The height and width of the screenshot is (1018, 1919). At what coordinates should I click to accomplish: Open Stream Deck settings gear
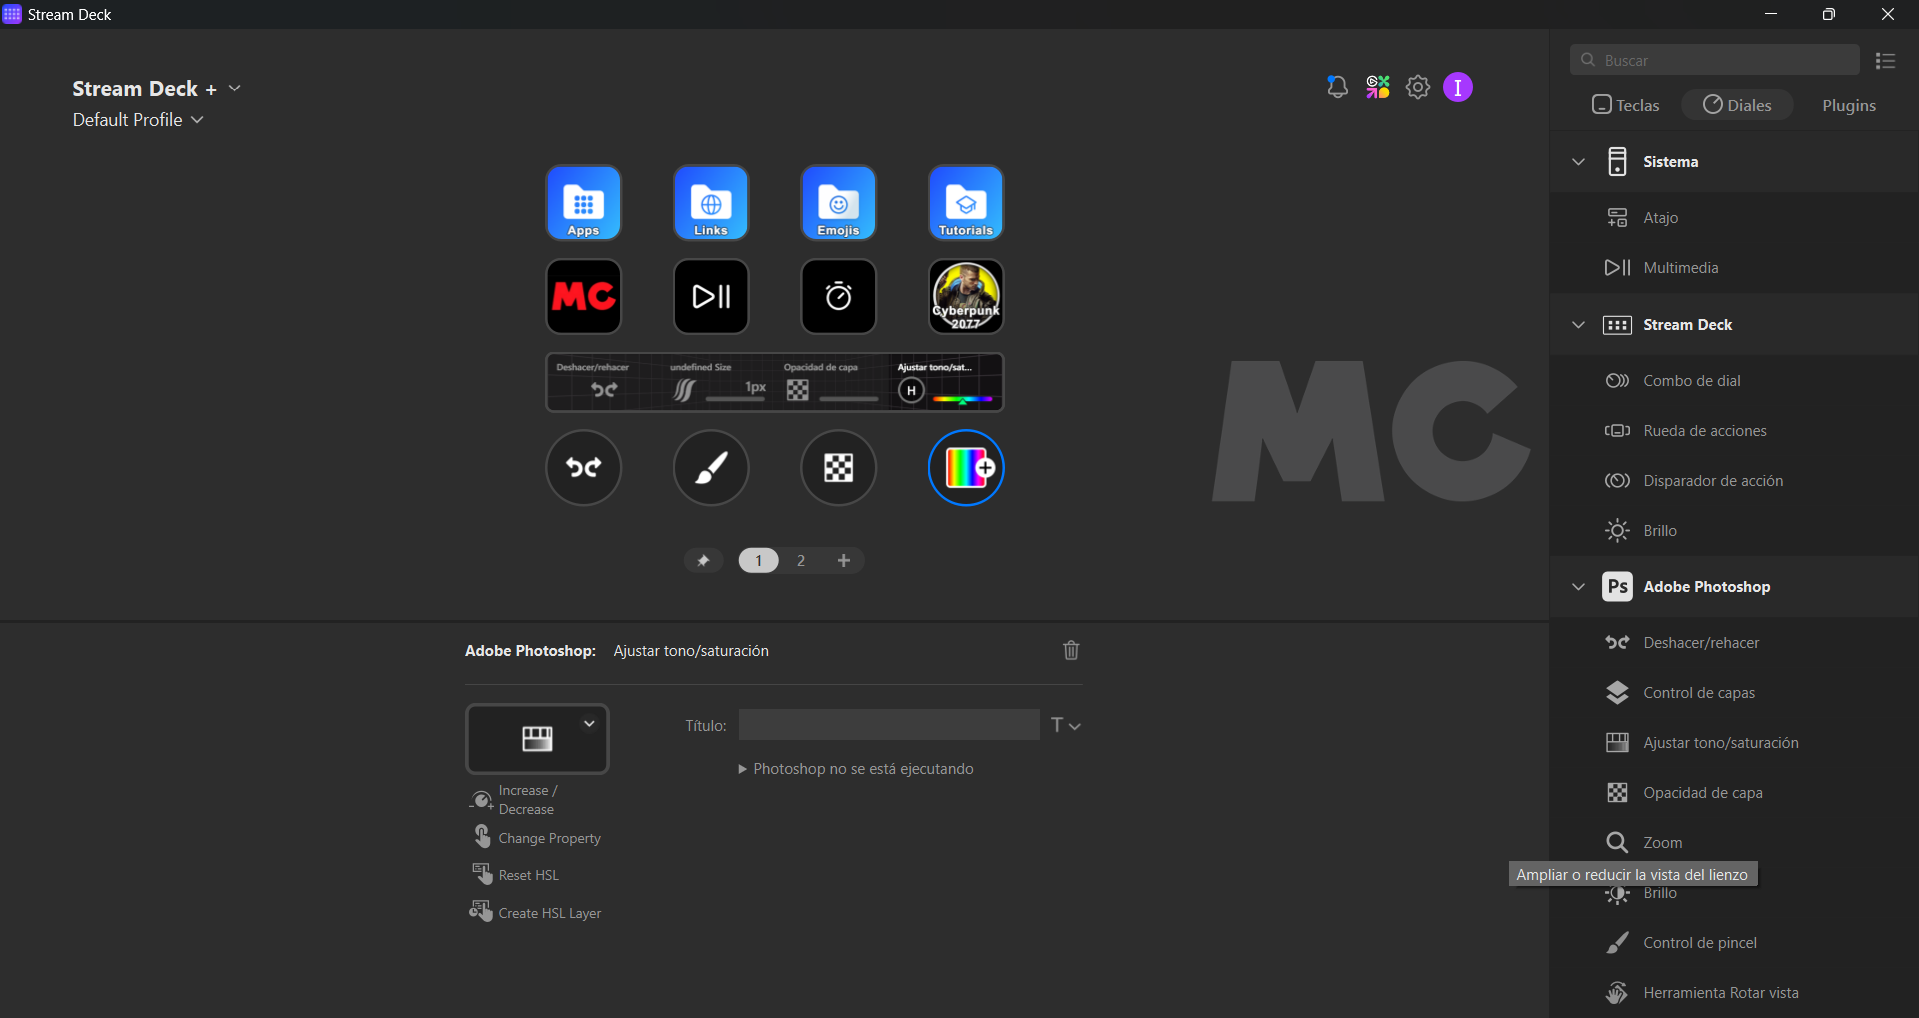coord(1417,88)
